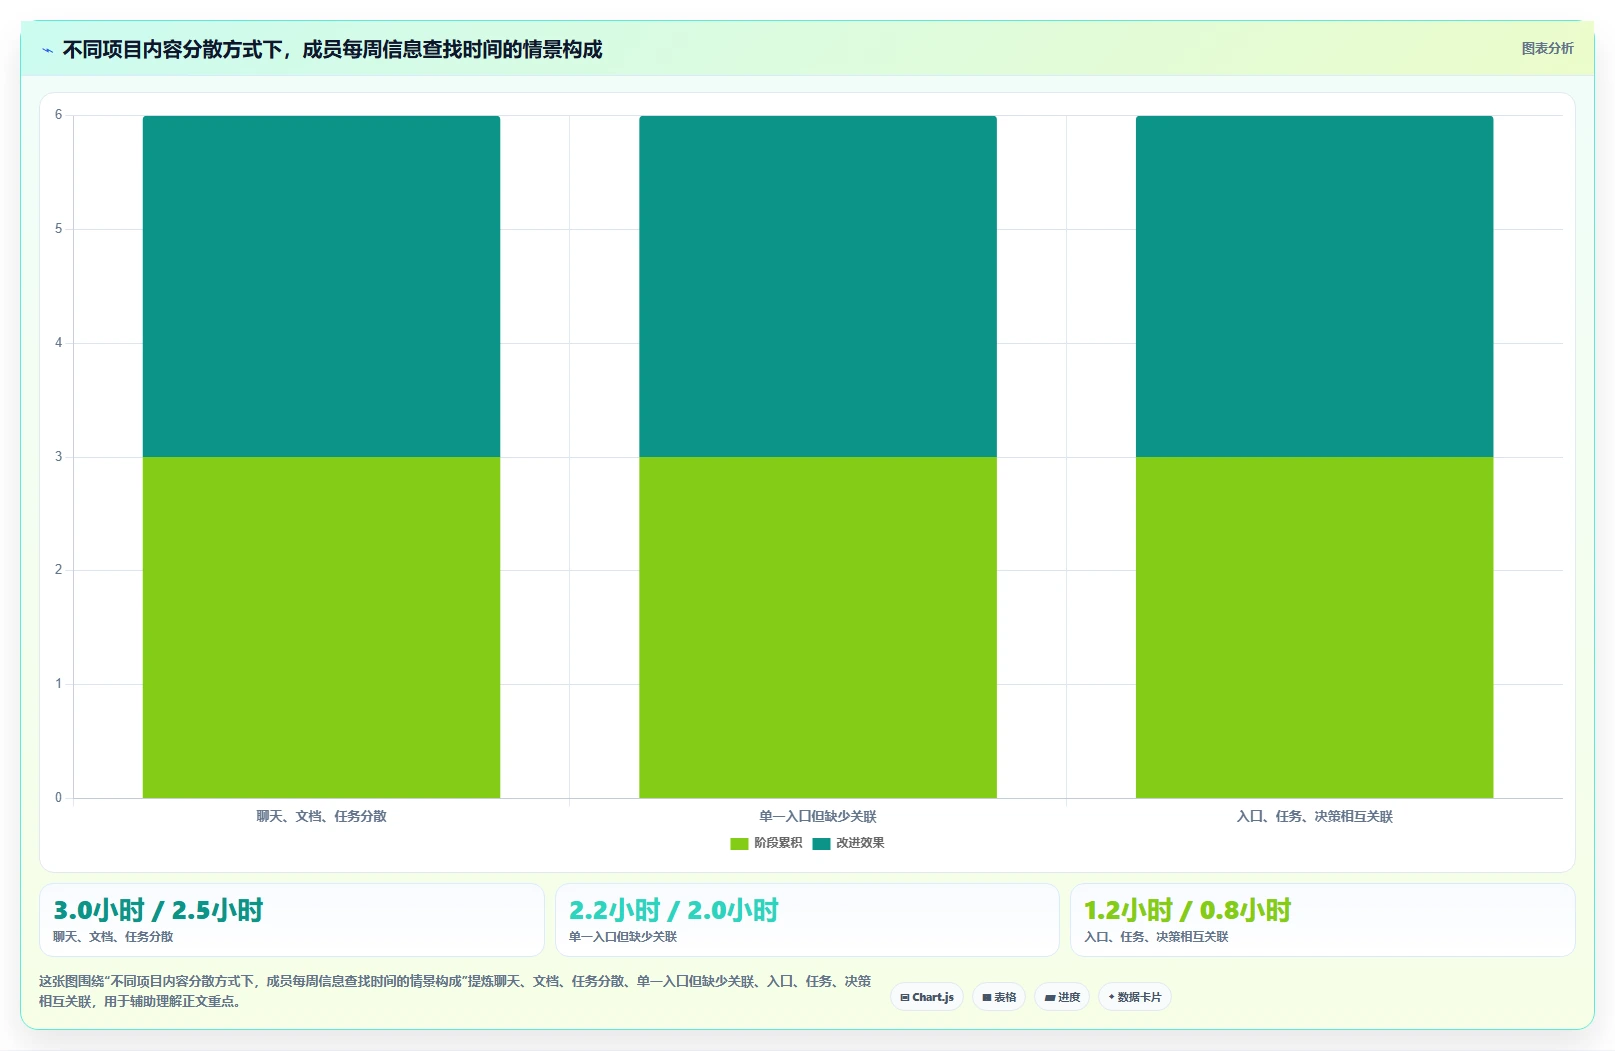Click the small icon before the chart title
Screen dimensions: 1615x1051
(x=47, y=50)
